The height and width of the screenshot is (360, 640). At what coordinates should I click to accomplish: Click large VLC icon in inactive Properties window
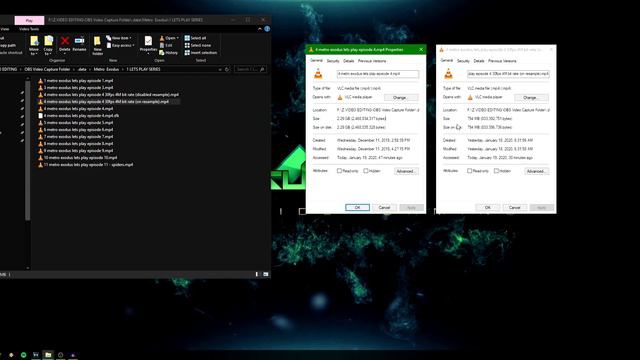pos(448,74)
